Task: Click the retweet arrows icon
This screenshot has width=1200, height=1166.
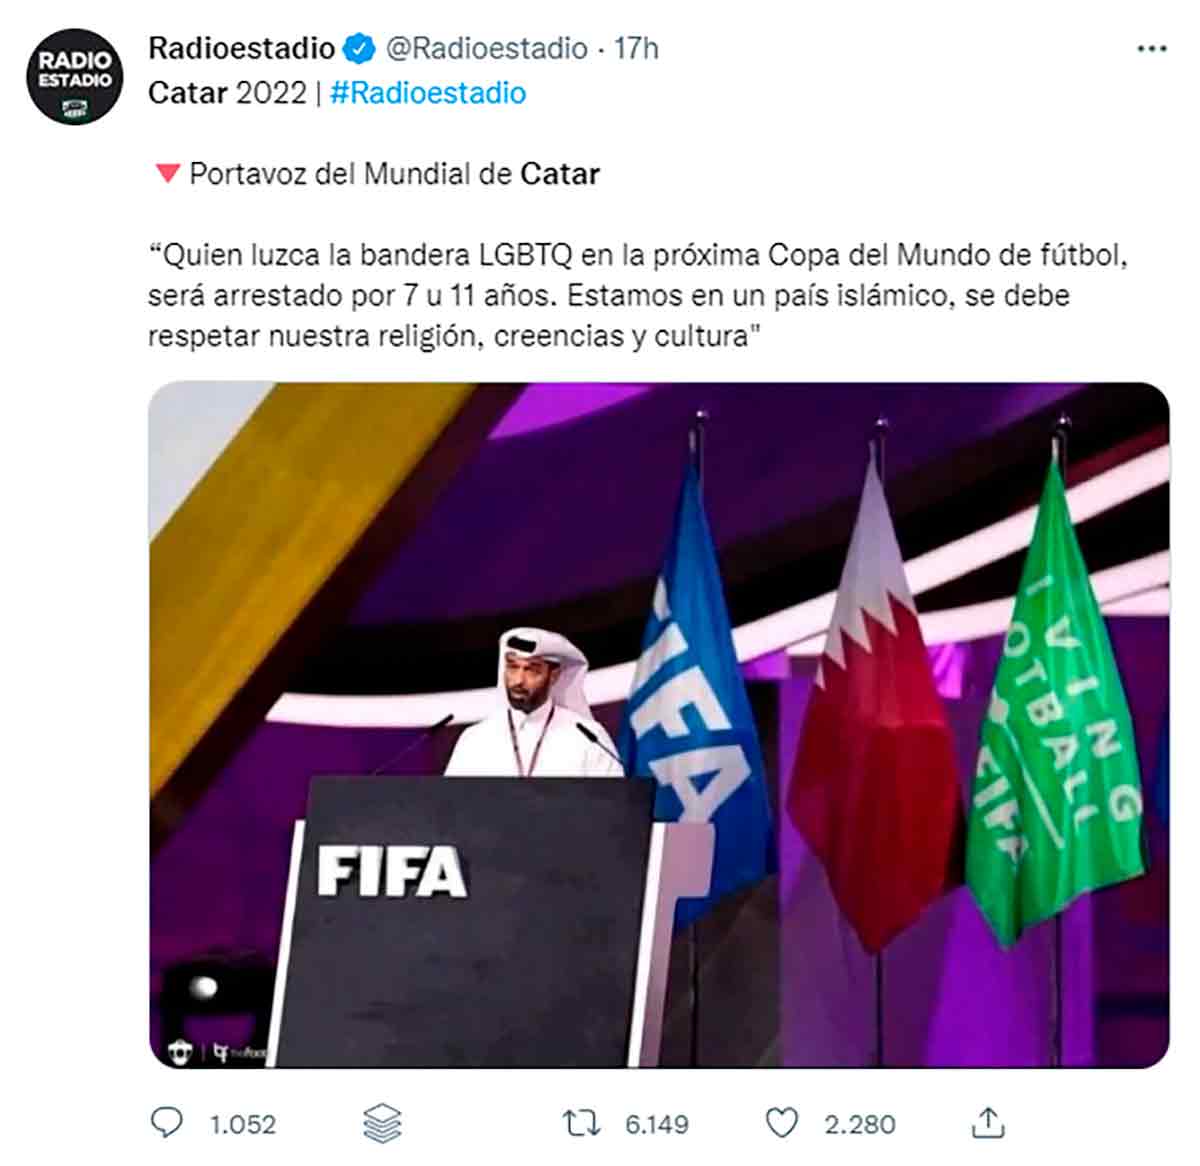Action: pyautogui.click(x=581, y=1124)
